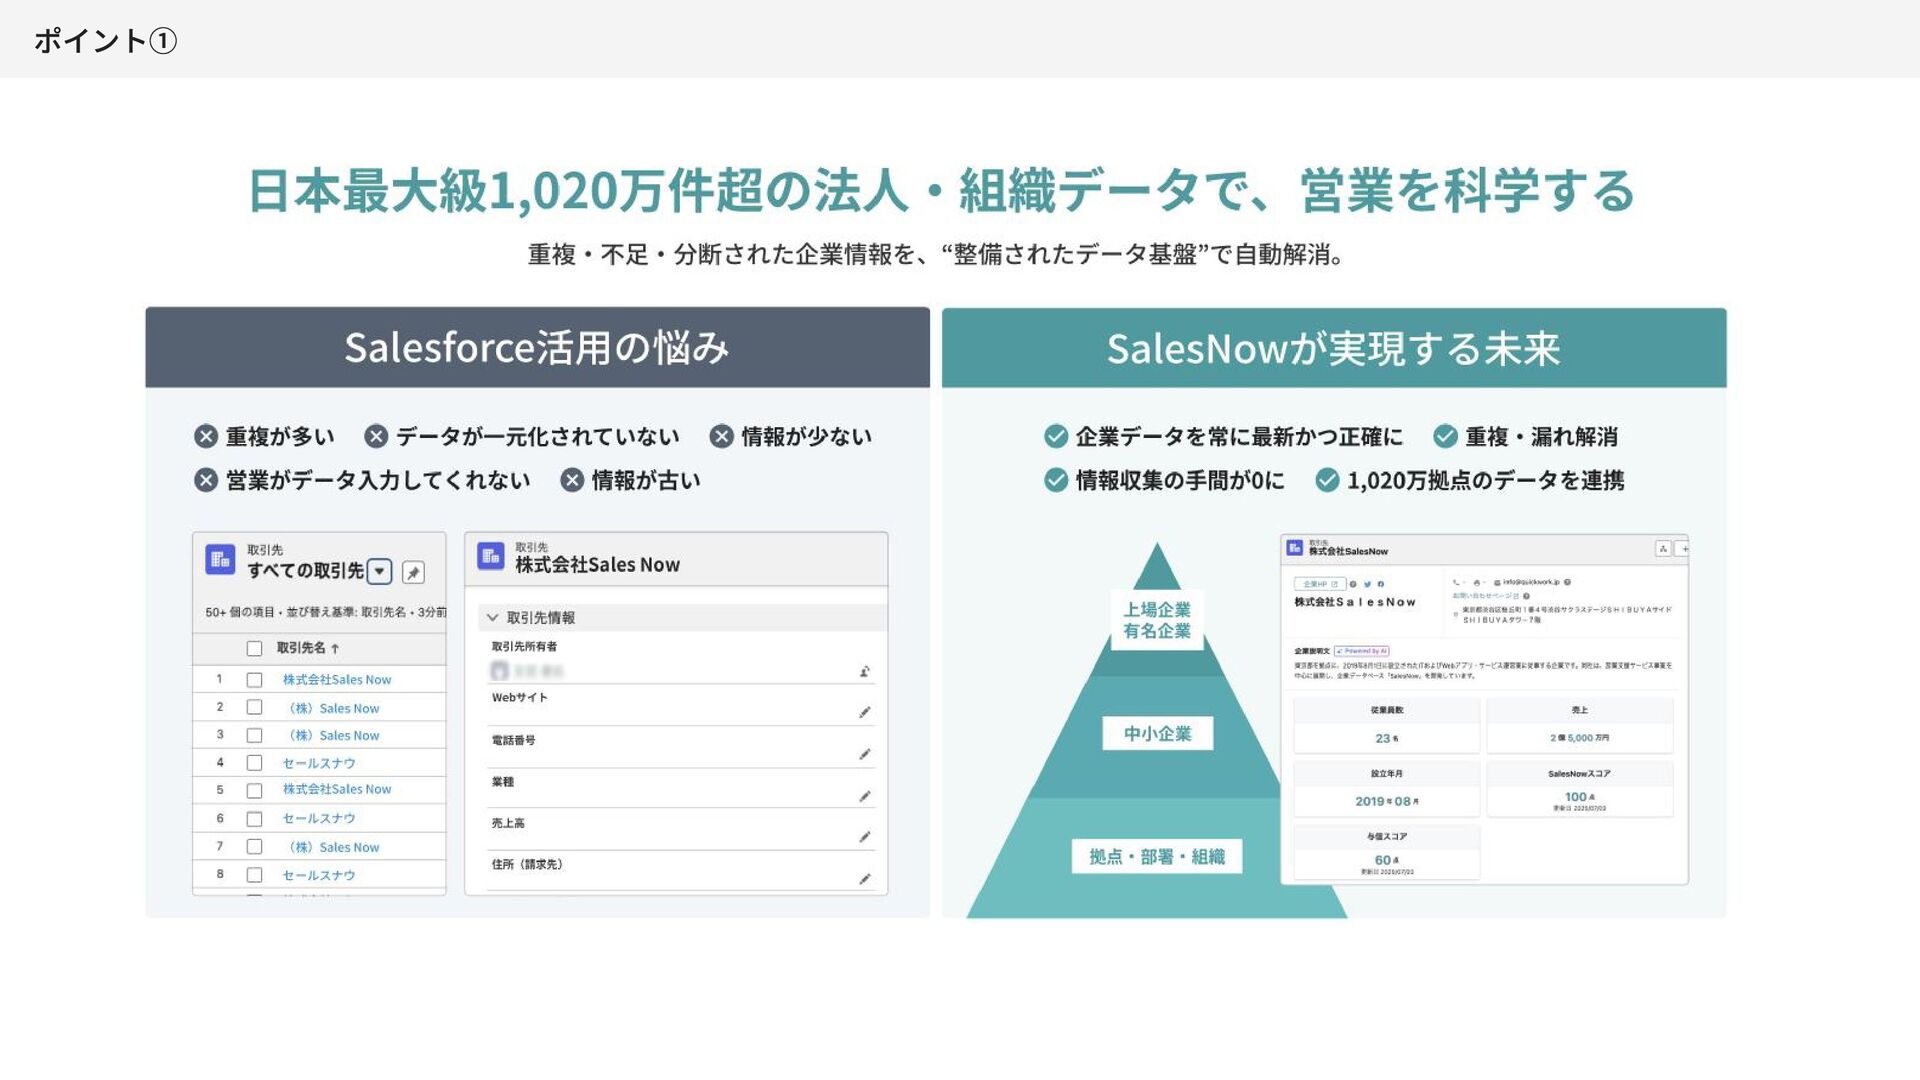This screenshot has height=1080, width=1920.
Task: Check the row 5 checkbox for 株式会社Sales Now
Action: tap(254, 791)
